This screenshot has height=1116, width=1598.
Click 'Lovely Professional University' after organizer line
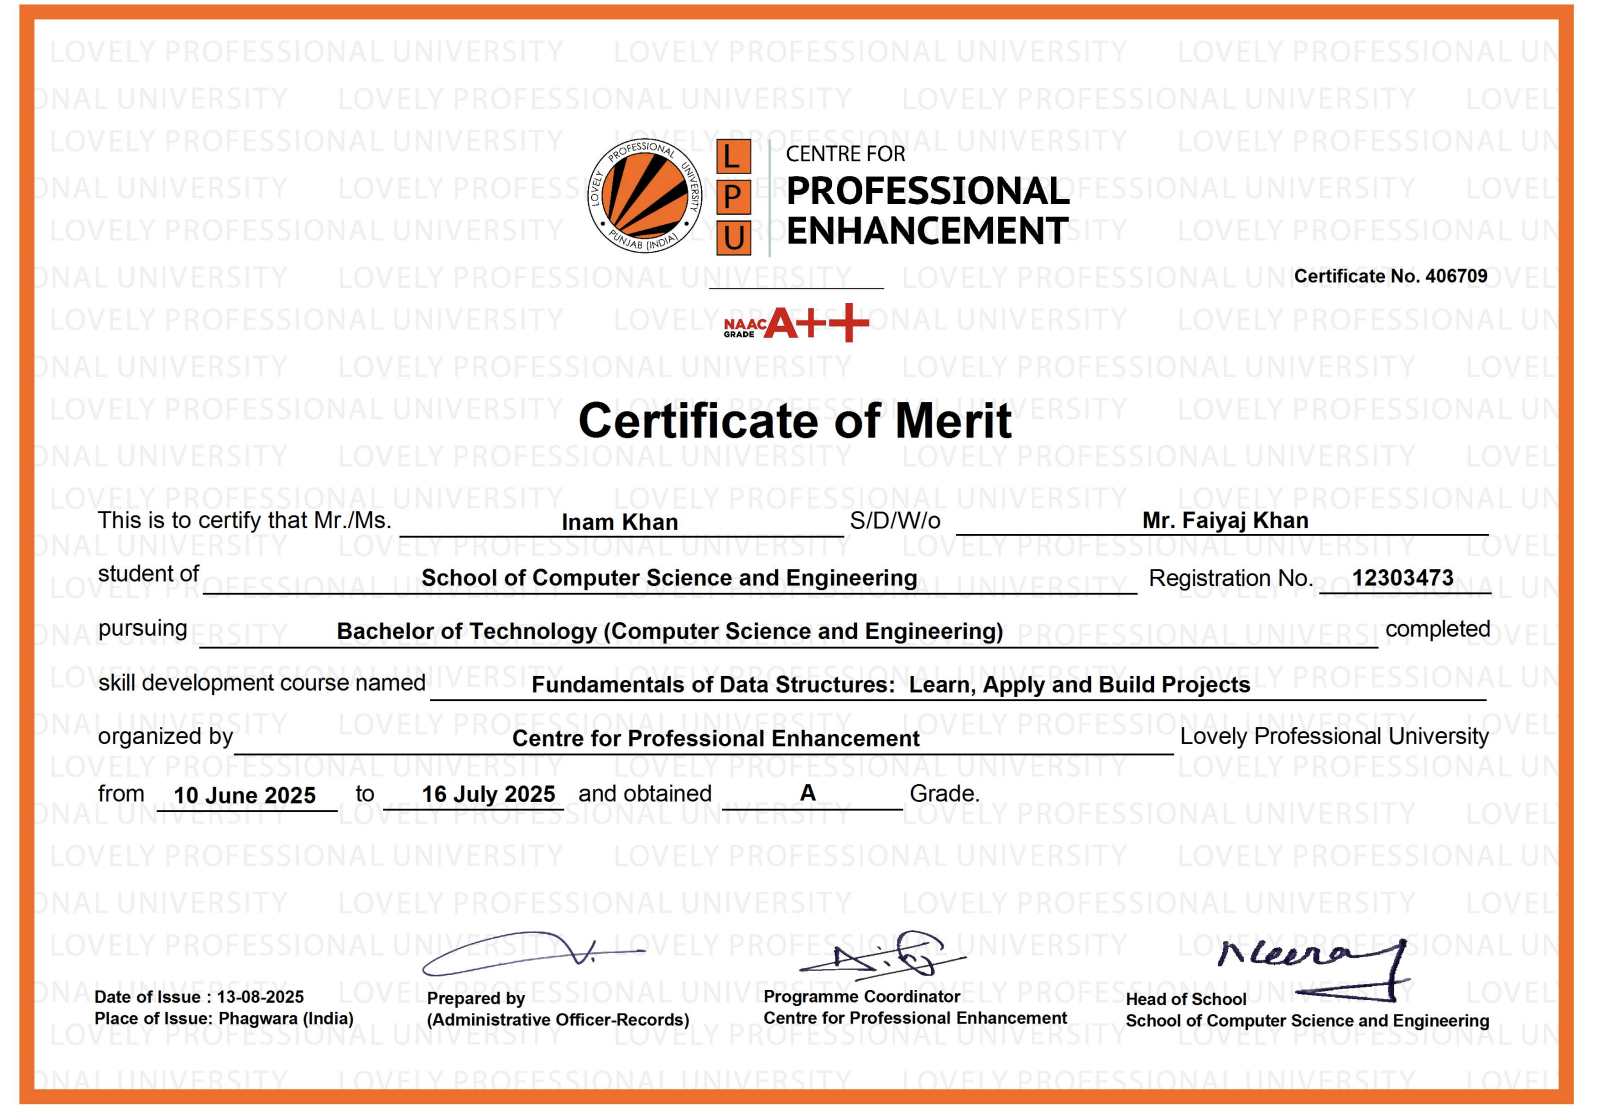(x=1334, y=736)
